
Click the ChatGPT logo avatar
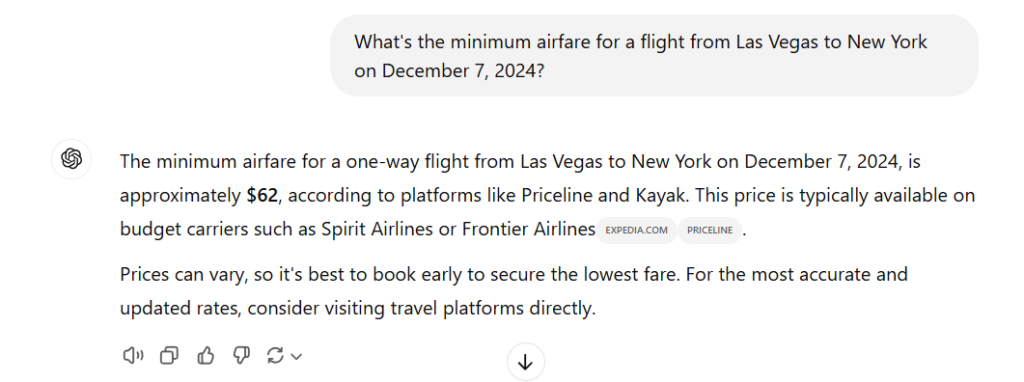coord(71,159)
